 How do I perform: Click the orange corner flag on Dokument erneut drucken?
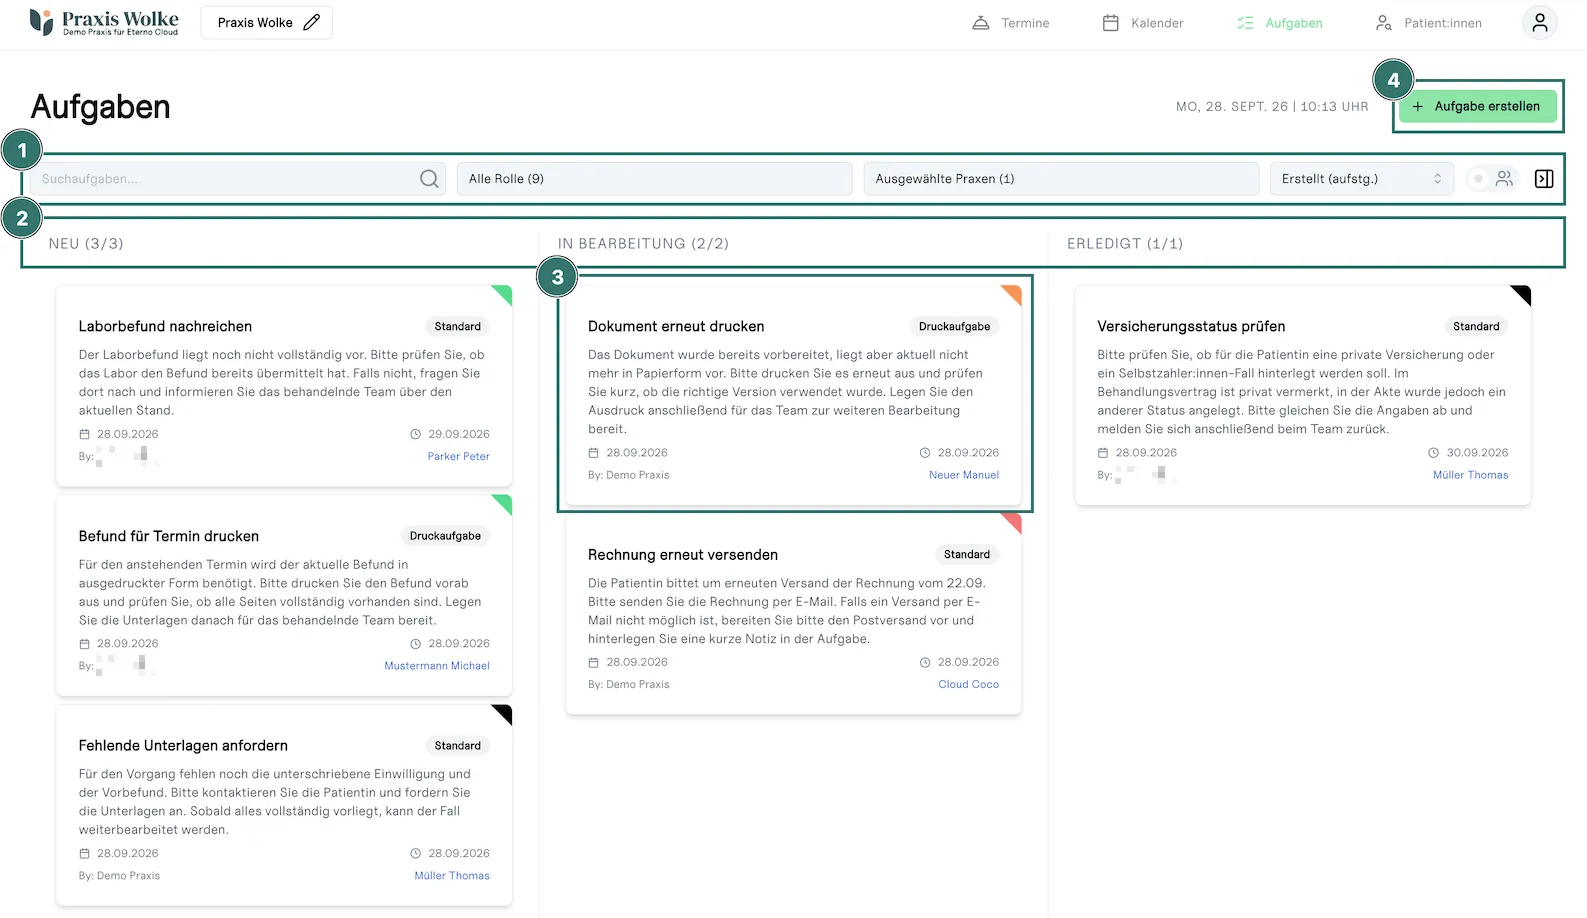pyautogui.click(x=1012, y=294)
